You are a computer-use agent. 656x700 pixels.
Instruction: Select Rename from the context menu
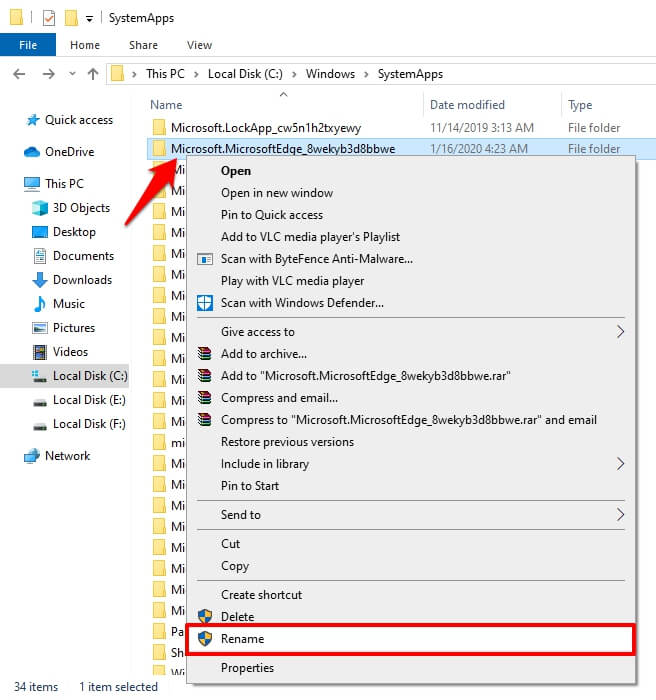(242, 639)
